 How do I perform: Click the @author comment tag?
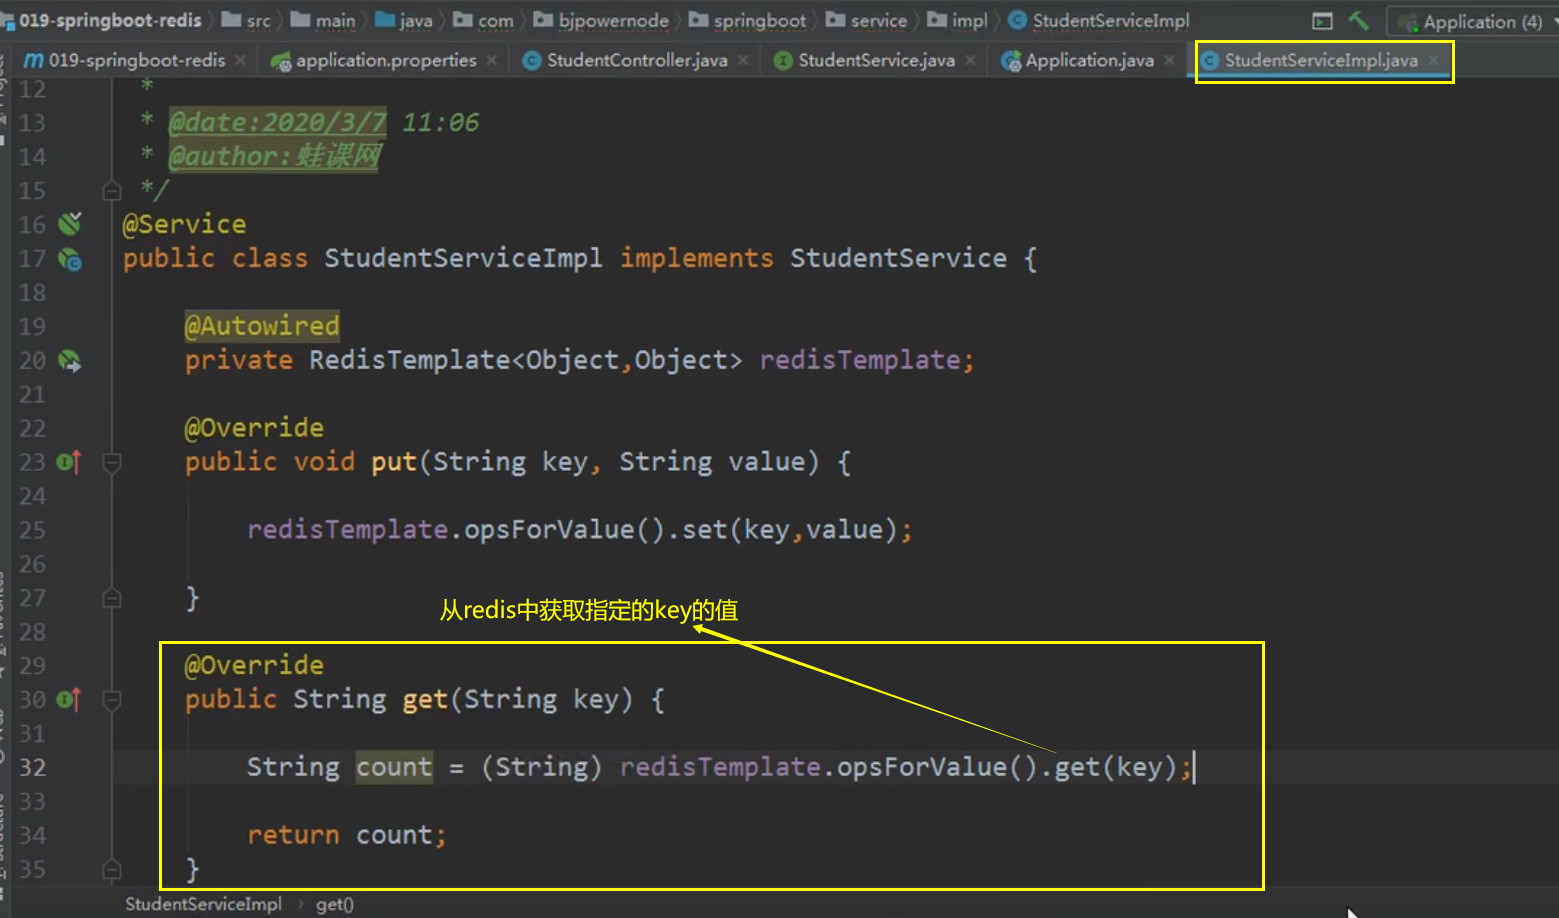click(275, 156)
